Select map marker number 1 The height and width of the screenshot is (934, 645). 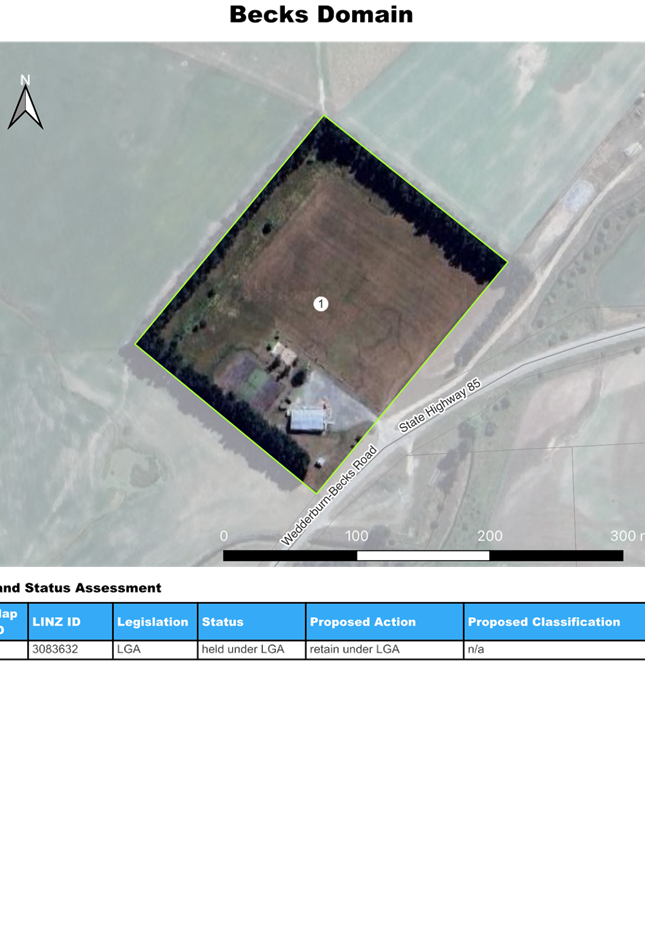coord(321,304)
